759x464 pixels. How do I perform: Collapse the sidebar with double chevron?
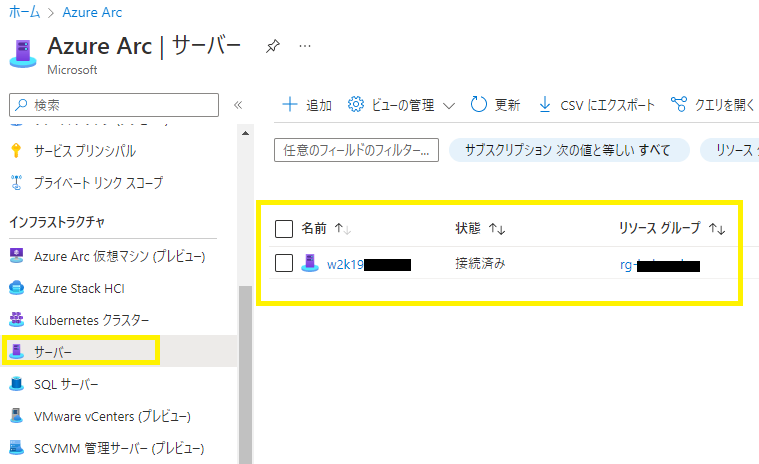pos(238,105)
